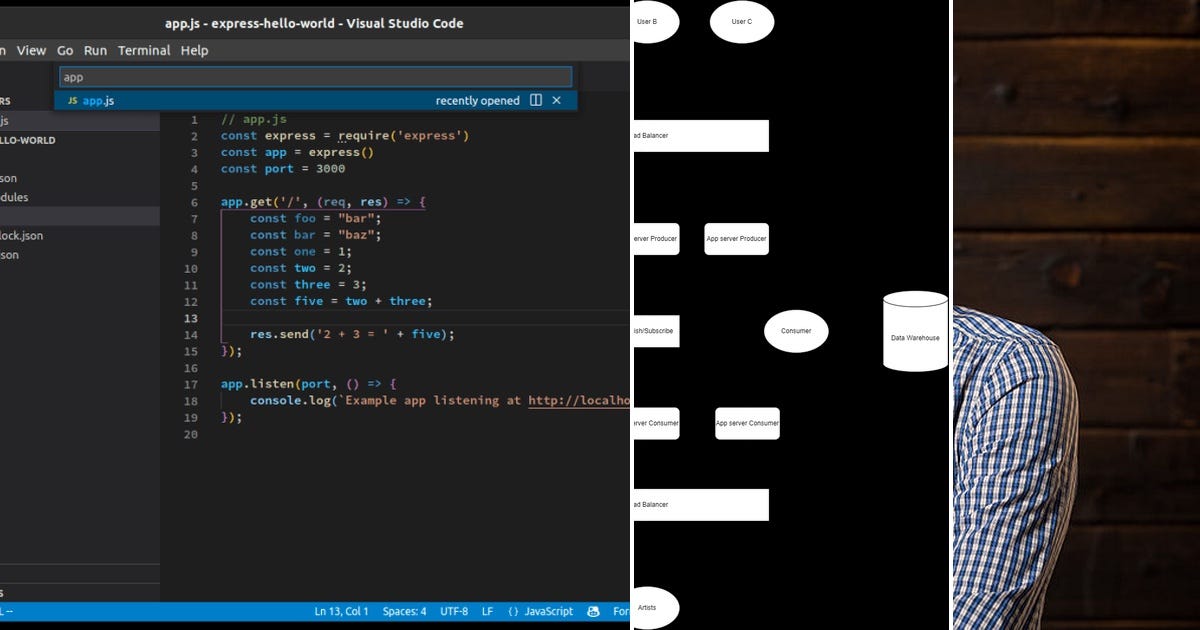The width and height of the screenshot is (1200, 630).
Task: Click the open-to-side split icon in Quick Open
Action: [537, 100]
